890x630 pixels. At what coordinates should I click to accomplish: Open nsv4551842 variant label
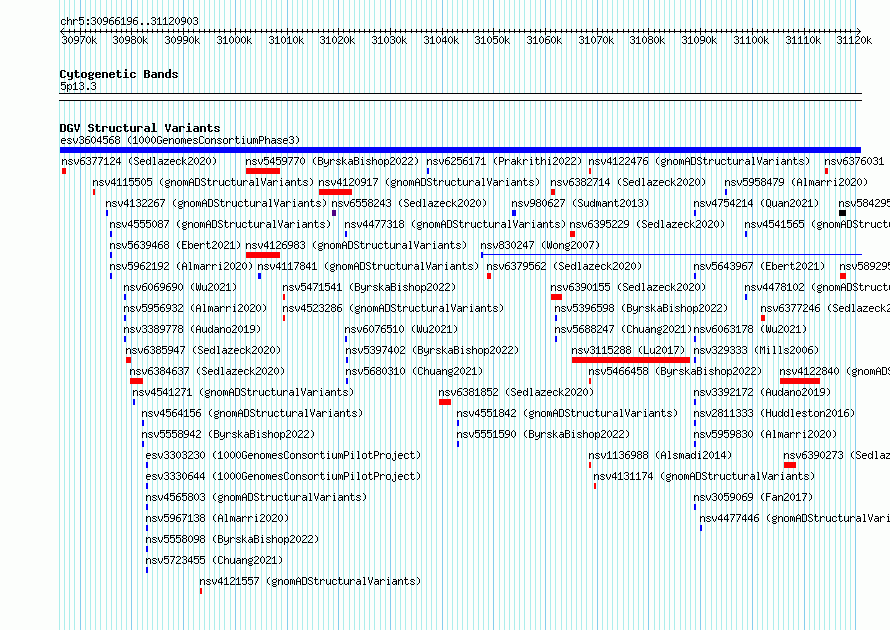click(x=567, y=413)
